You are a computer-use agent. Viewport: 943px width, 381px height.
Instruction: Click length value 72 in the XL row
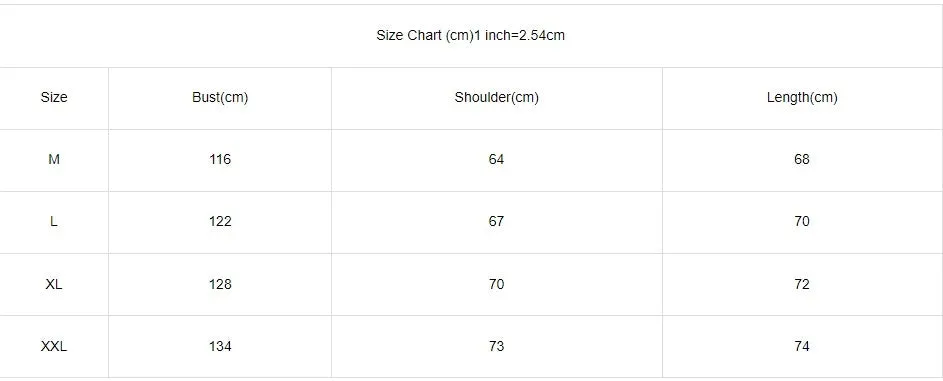tap(802, 284)
